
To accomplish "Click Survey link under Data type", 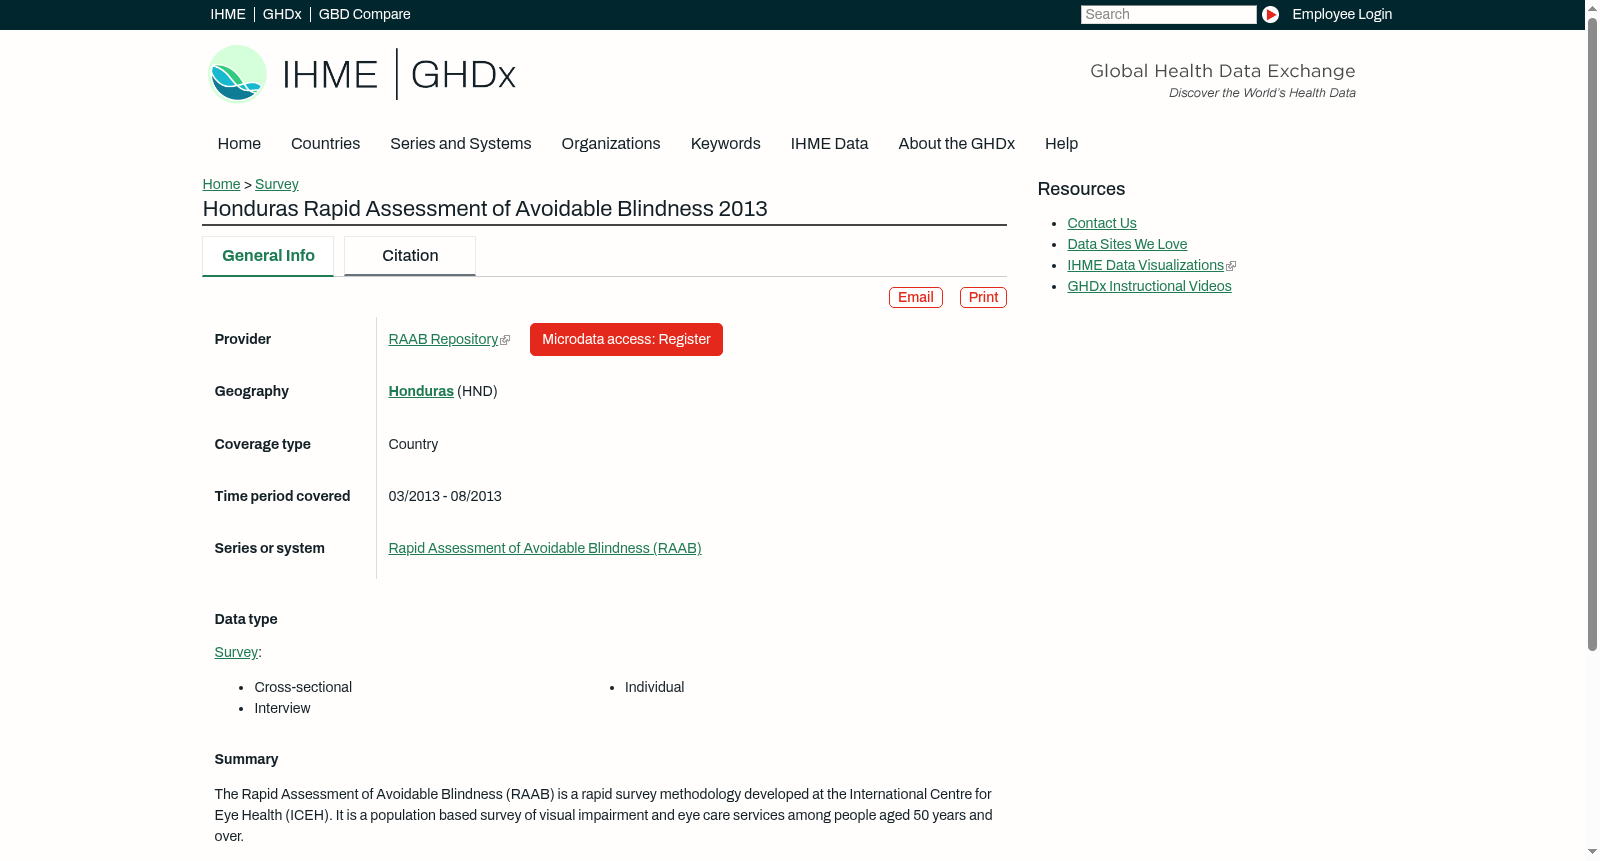I will [236, 652].
